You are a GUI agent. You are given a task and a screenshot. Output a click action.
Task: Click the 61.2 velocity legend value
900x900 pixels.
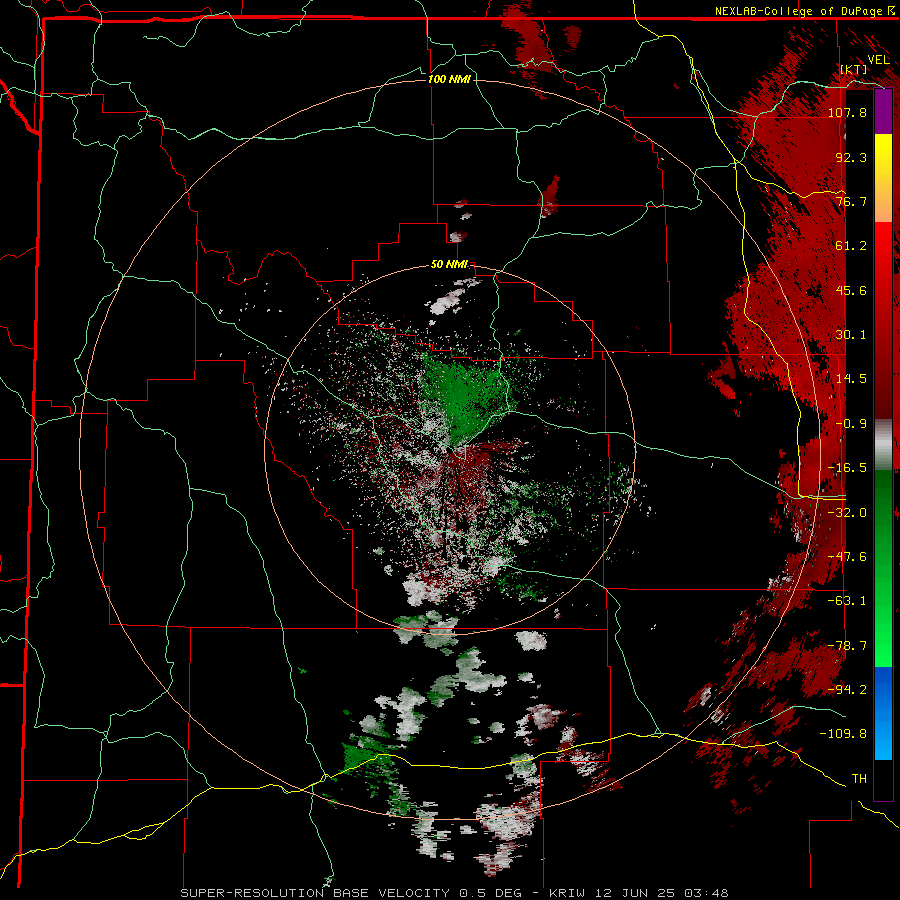[x=851, y=246]
